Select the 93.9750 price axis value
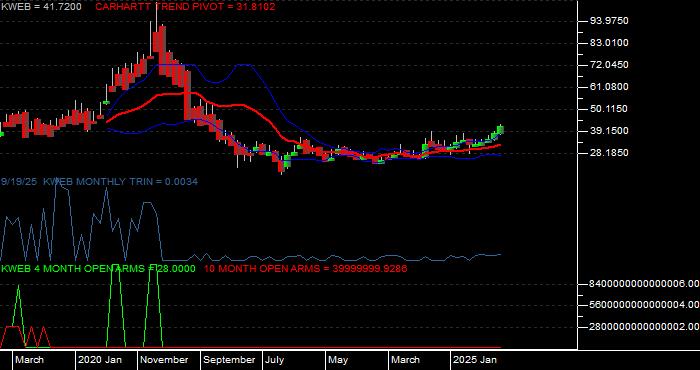Screen dimensions: 700x370 coord(609,21)
